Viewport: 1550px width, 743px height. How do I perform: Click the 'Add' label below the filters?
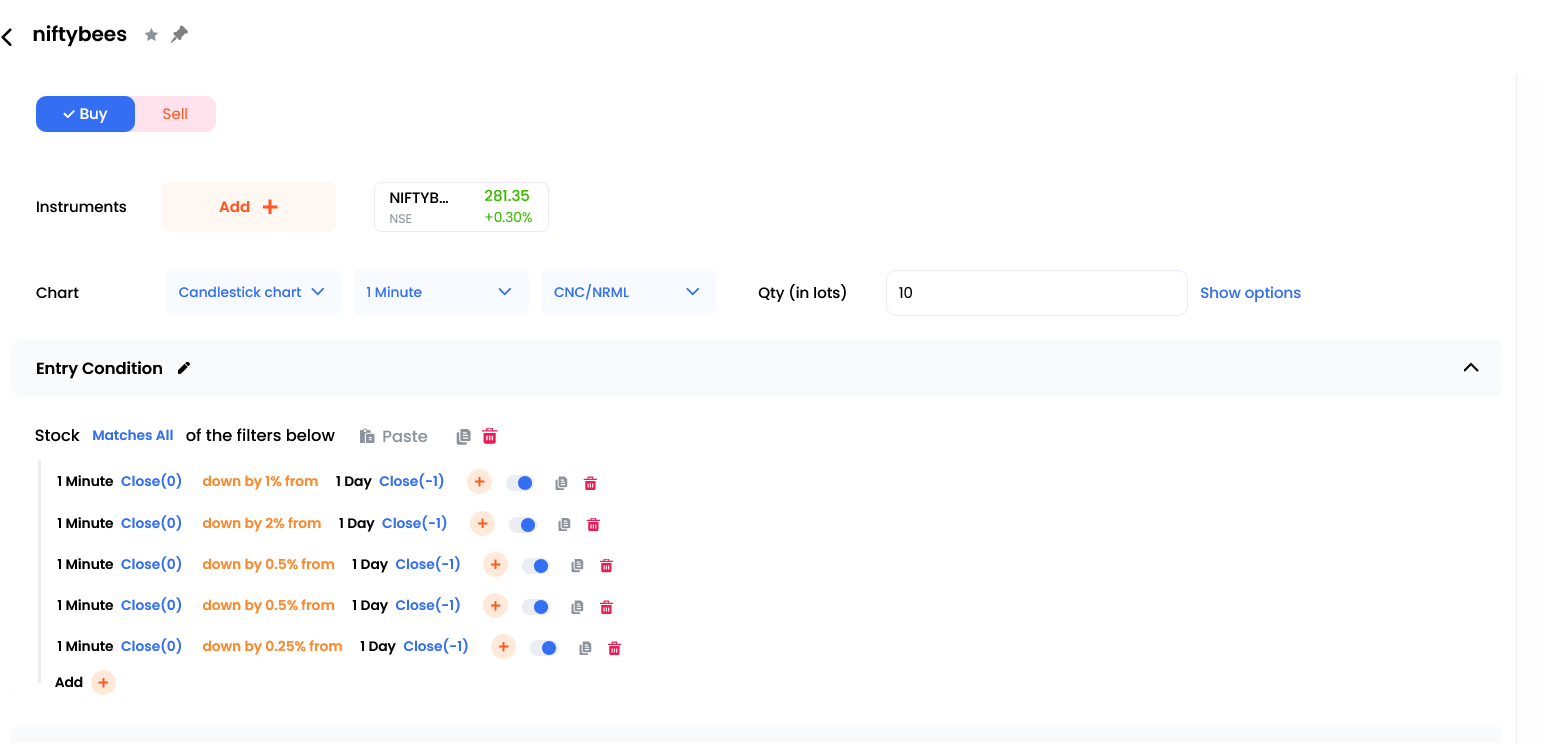(69, 682)
